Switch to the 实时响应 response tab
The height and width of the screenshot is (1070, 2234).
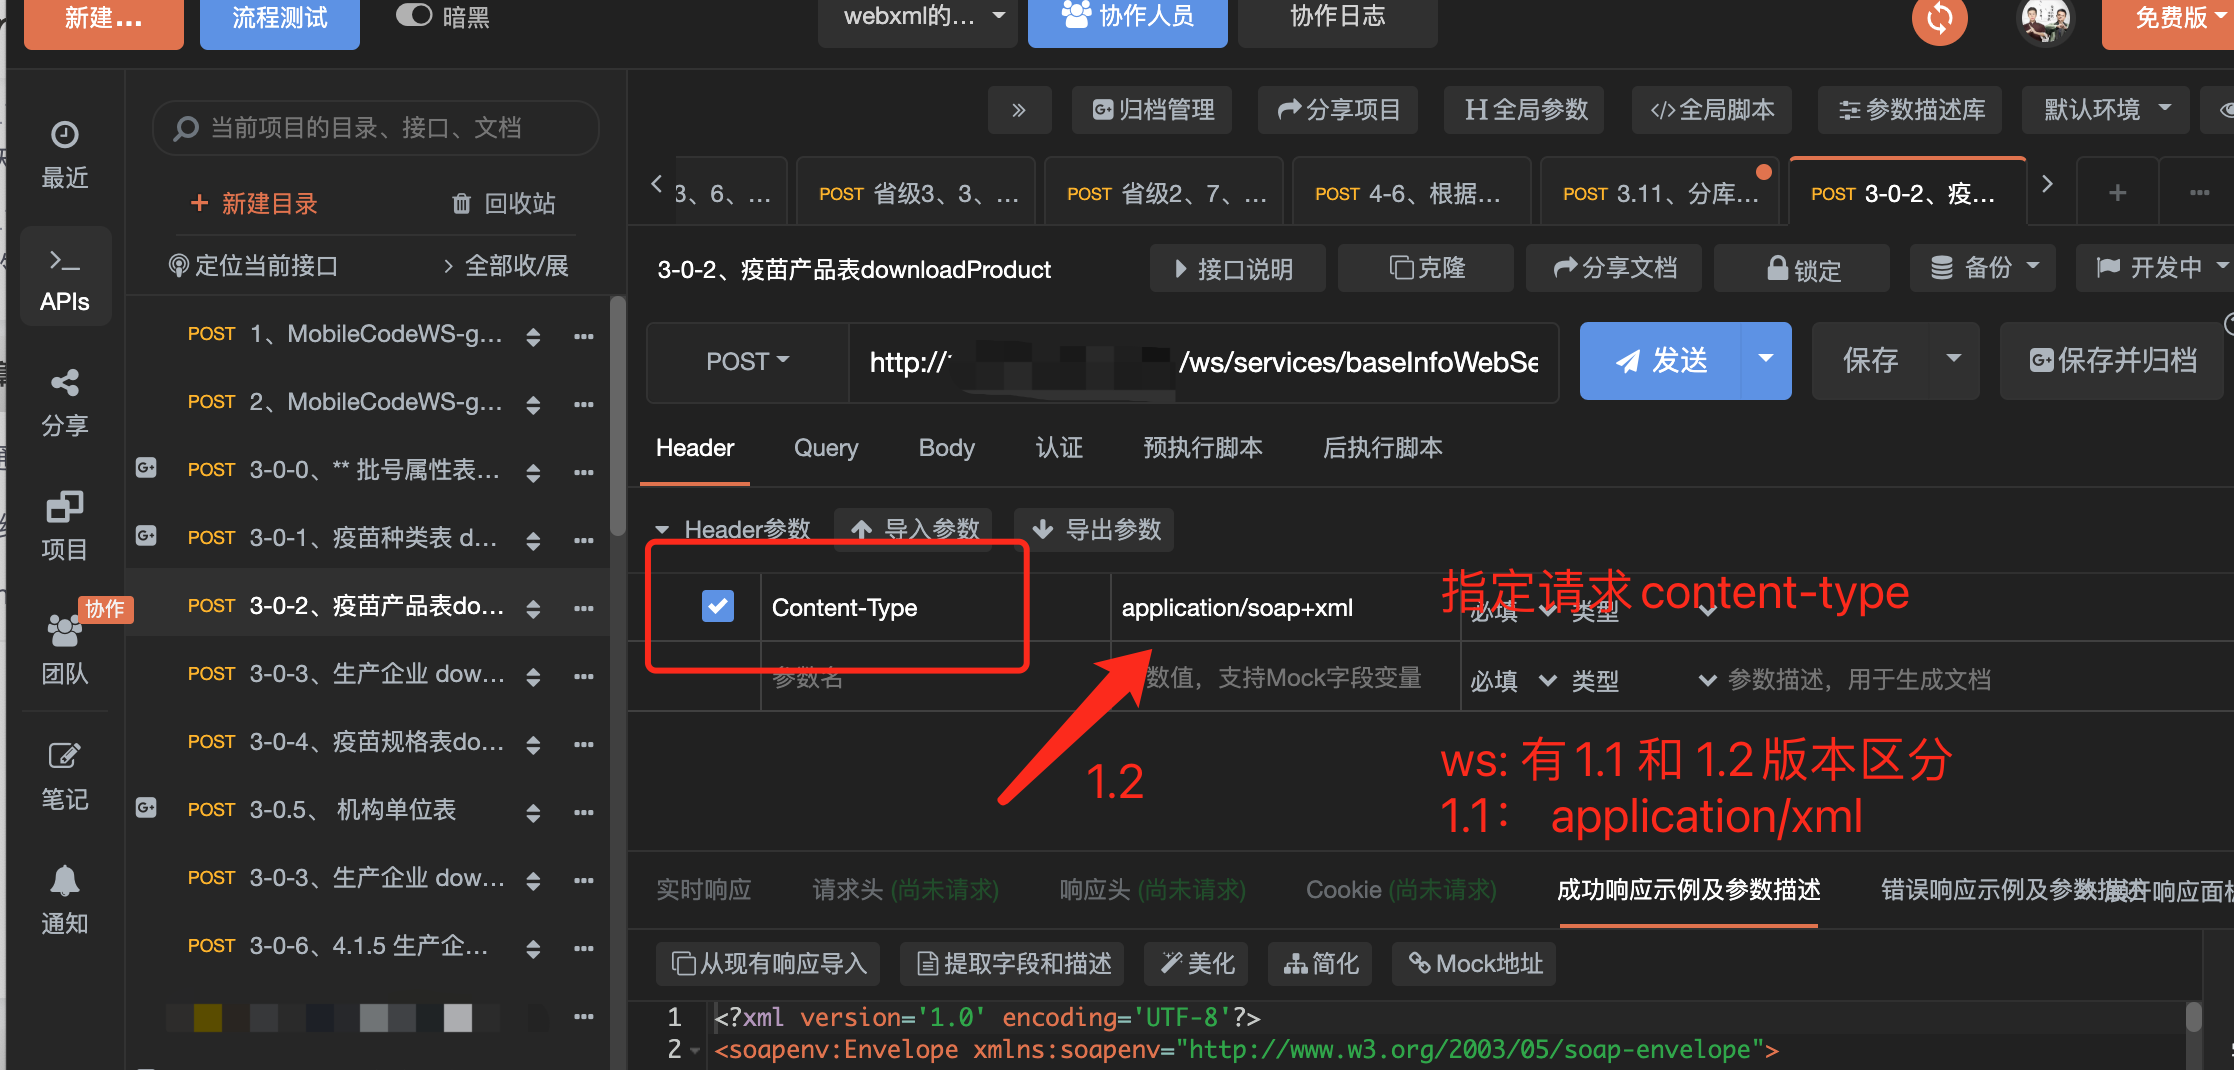click(703, 889)
